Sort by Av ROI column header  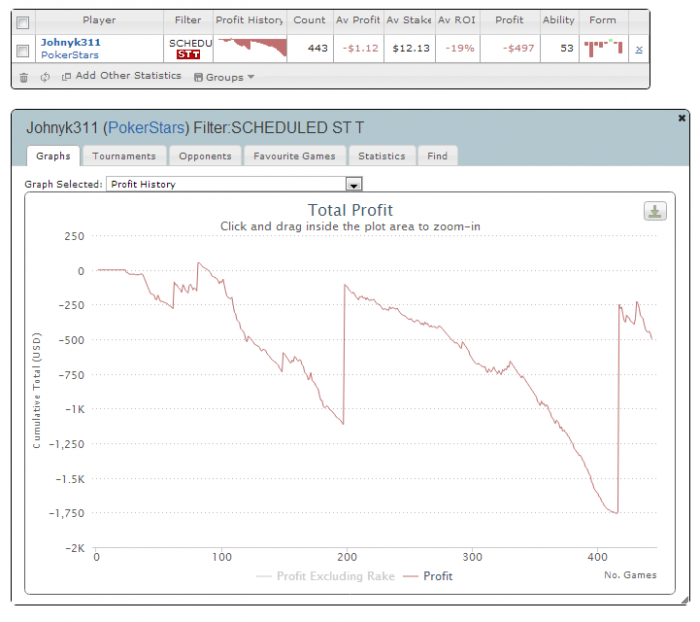(x=457, y=20)
